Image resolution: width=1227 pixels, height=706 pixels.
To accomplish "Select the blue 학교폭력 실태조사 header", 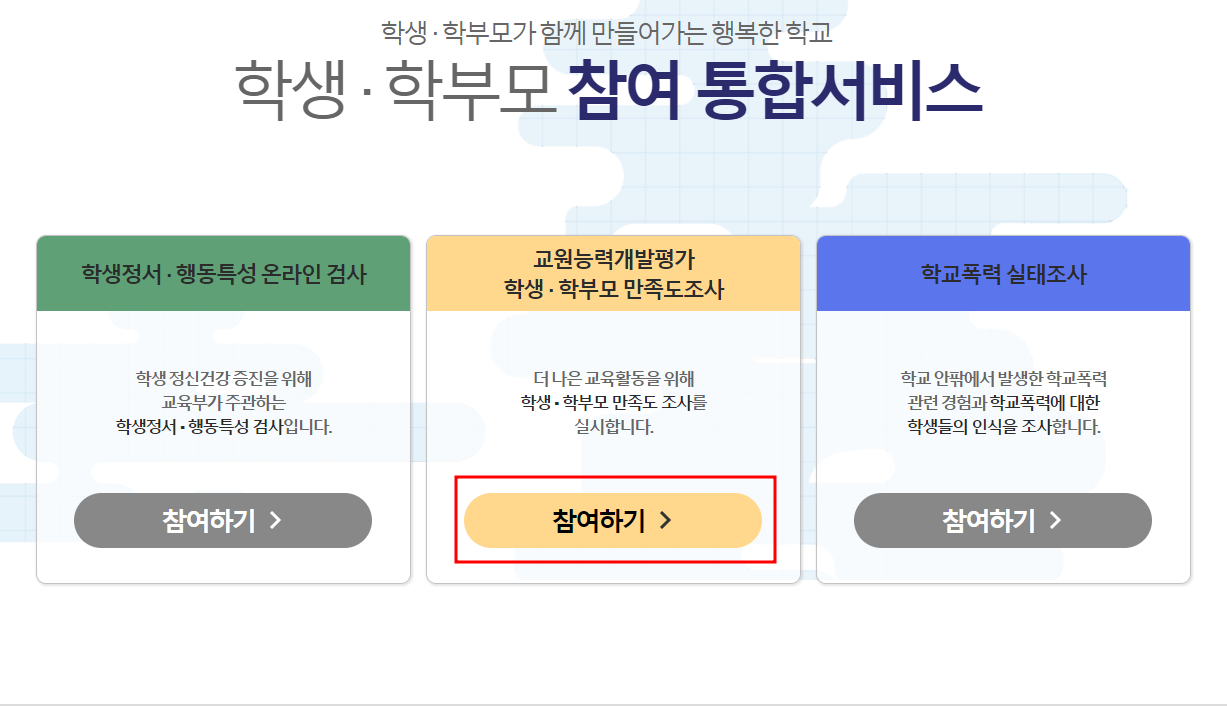I will point(1003,274).
